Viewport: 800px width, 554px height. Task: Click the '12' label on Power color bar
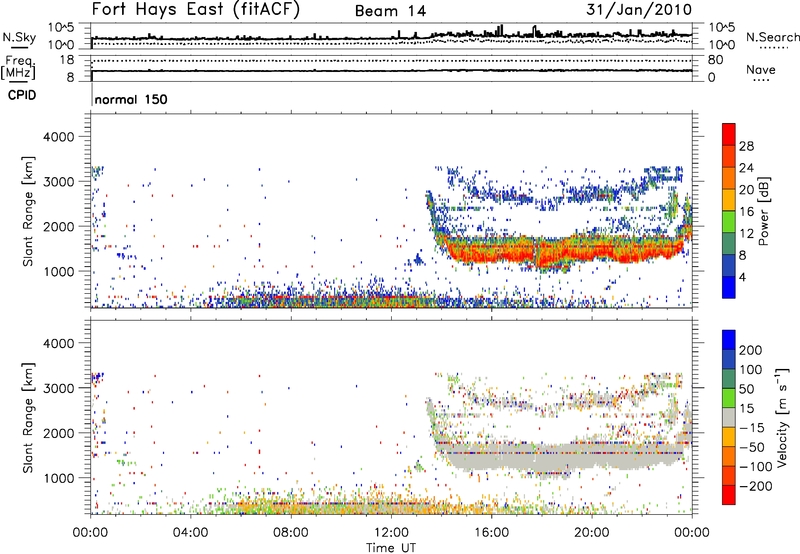click(x=746, y=234)
